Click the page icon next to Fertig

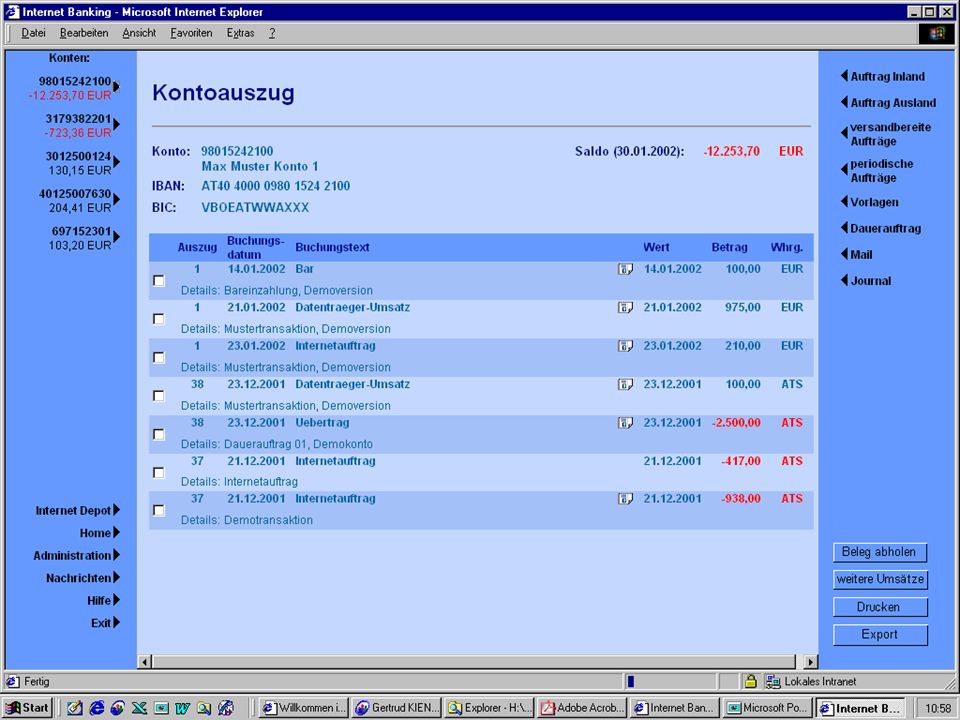tap(13, 681)
